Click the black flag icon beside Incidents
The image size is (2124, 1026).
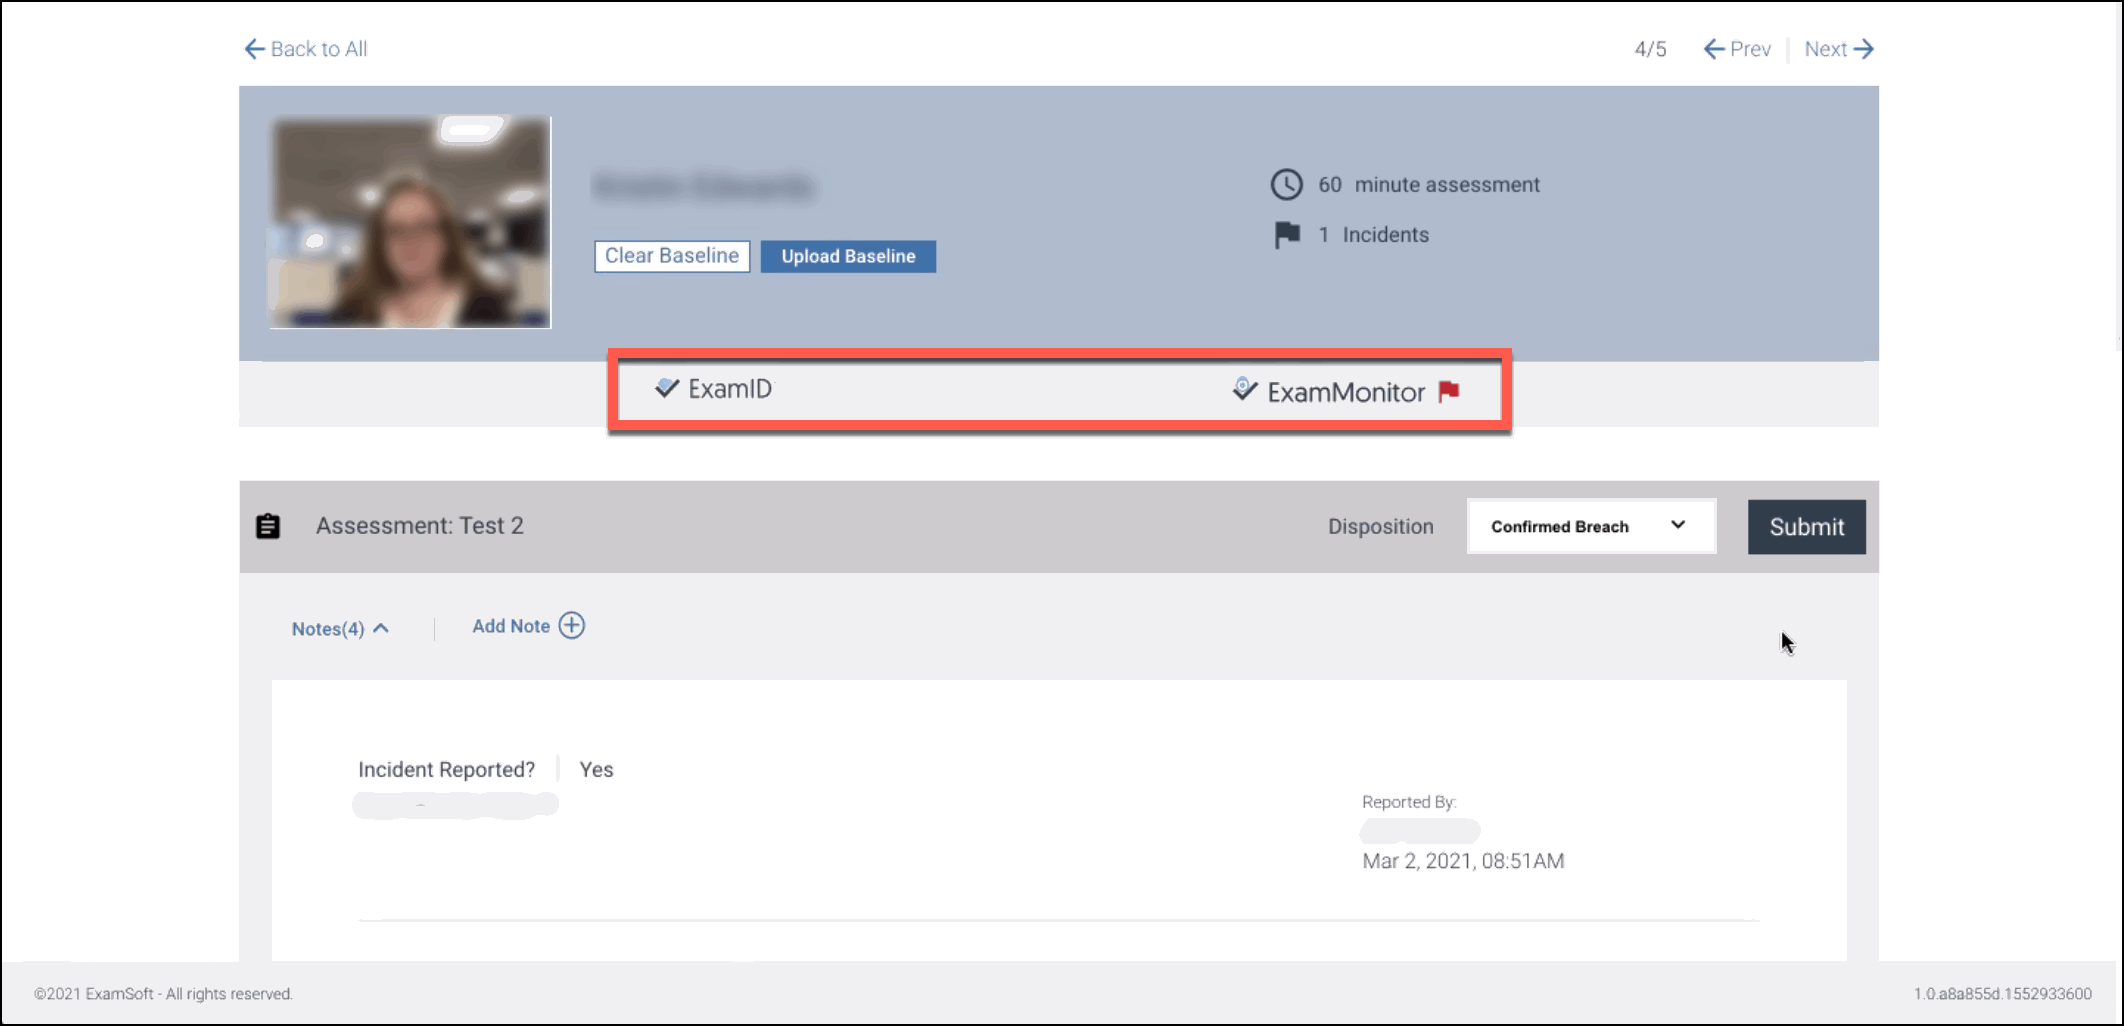(1287, 235)
